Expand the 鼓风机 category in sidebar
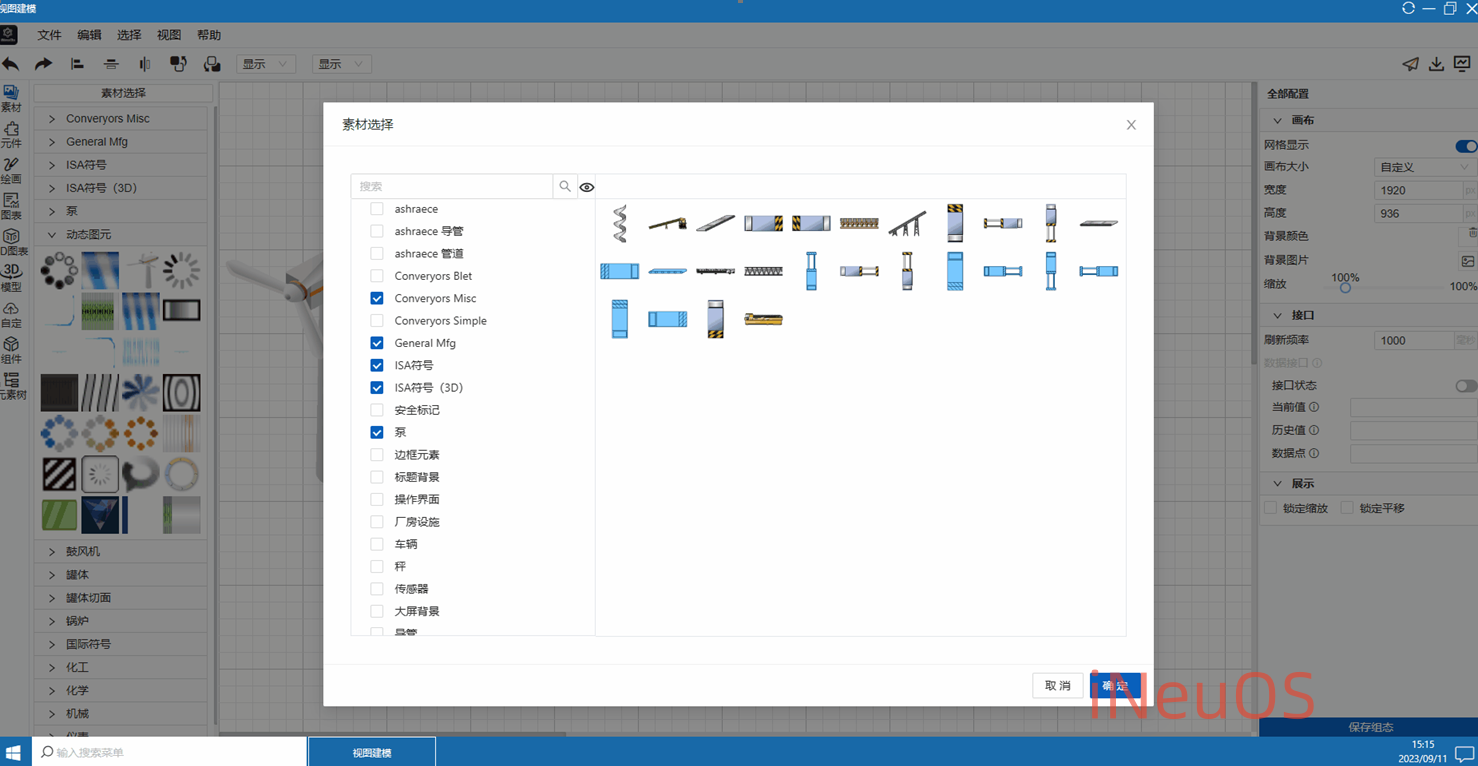 (83, 551)
